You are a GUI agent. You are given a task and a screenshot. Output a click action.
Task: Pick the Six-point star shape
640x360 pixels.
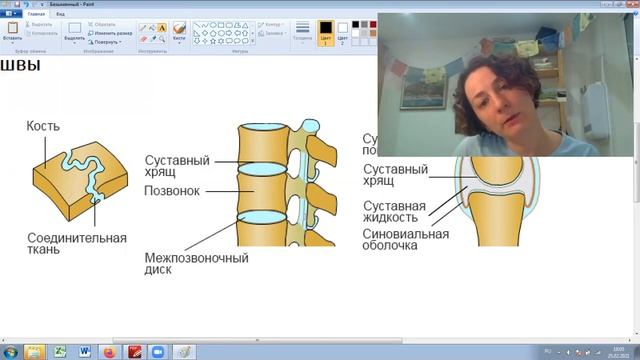pyautogui.click(x=221, y=41)
